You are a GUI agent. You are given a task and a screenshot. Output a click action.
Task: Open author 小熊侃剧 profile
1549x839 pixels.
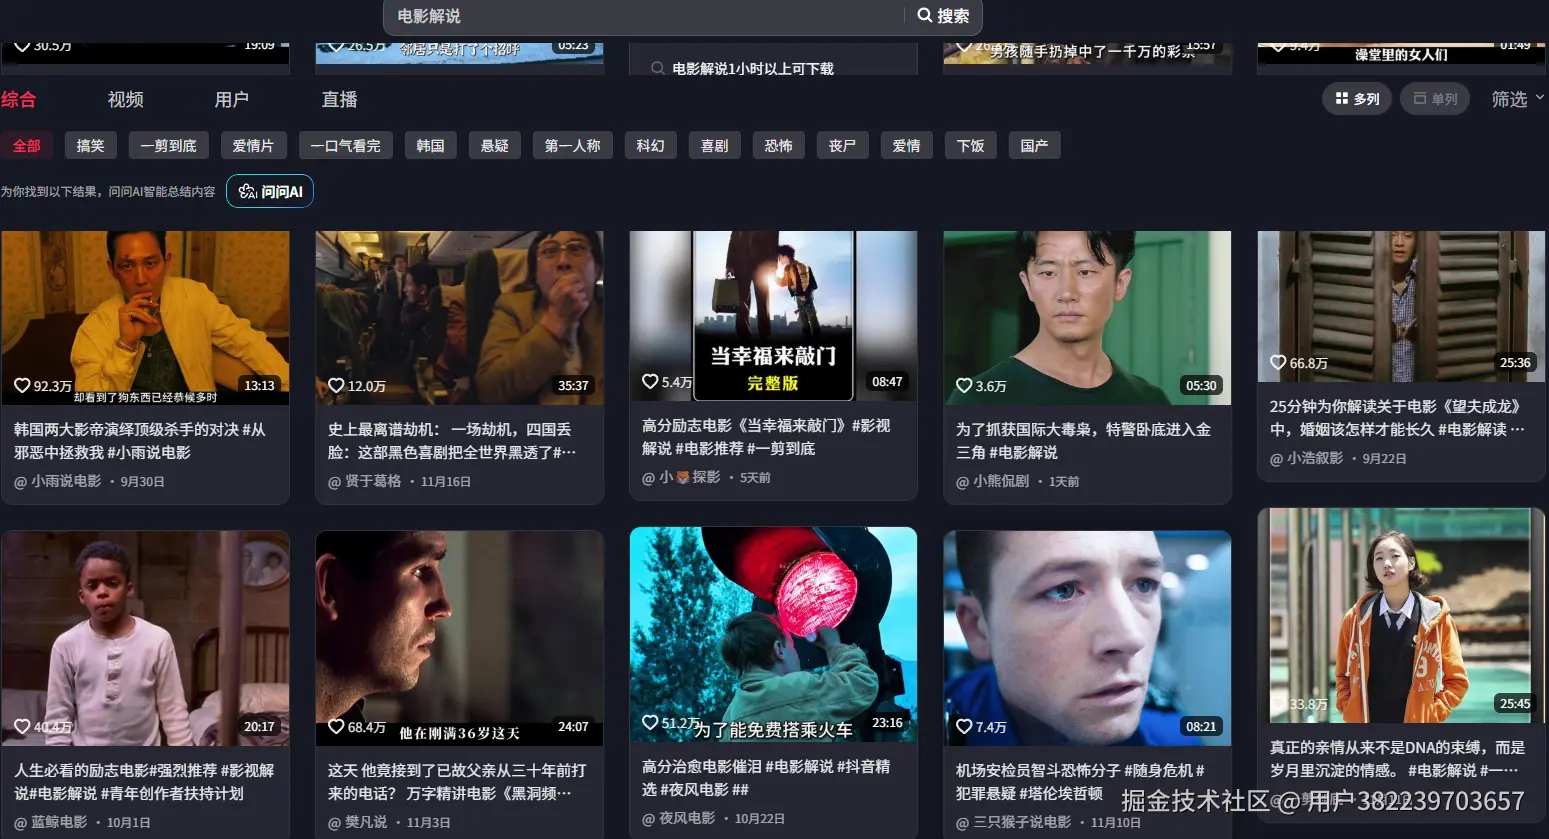[x=993, y=481]
